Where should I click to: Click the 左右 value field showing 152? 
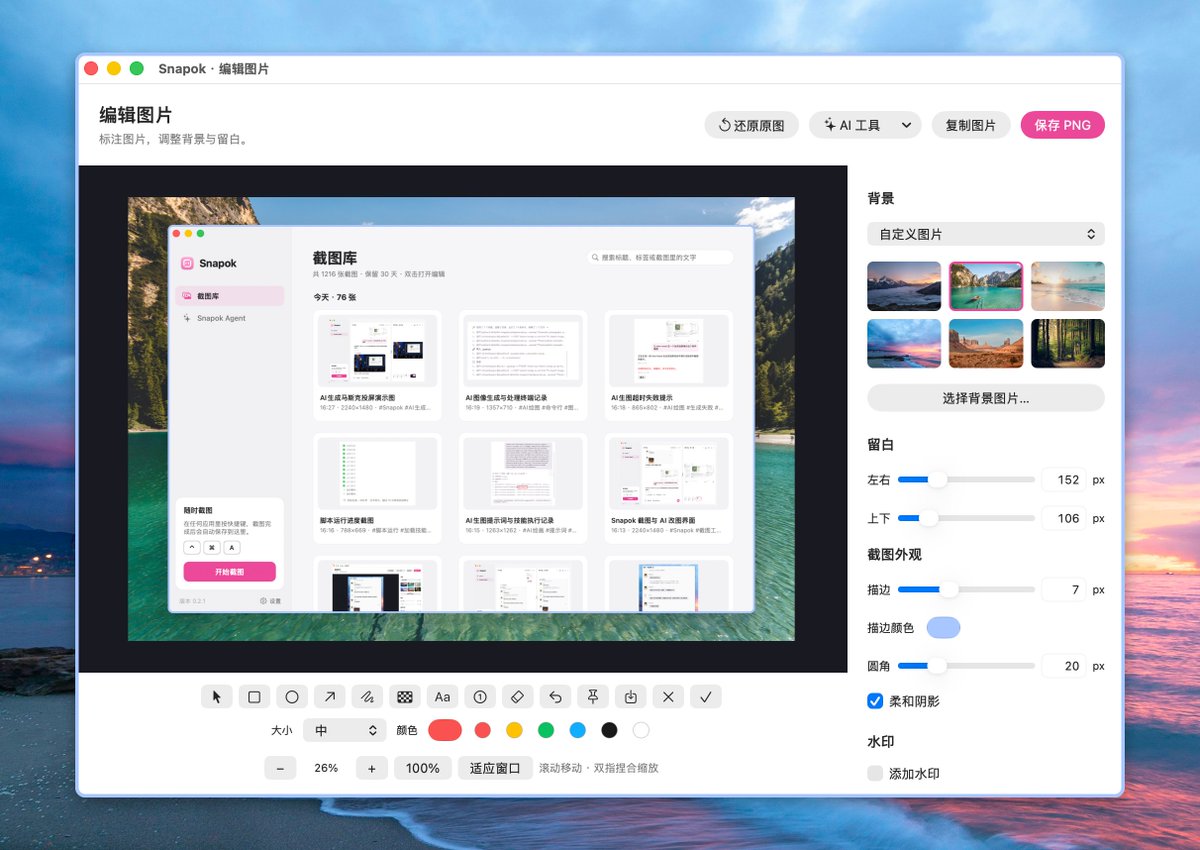1064,480
